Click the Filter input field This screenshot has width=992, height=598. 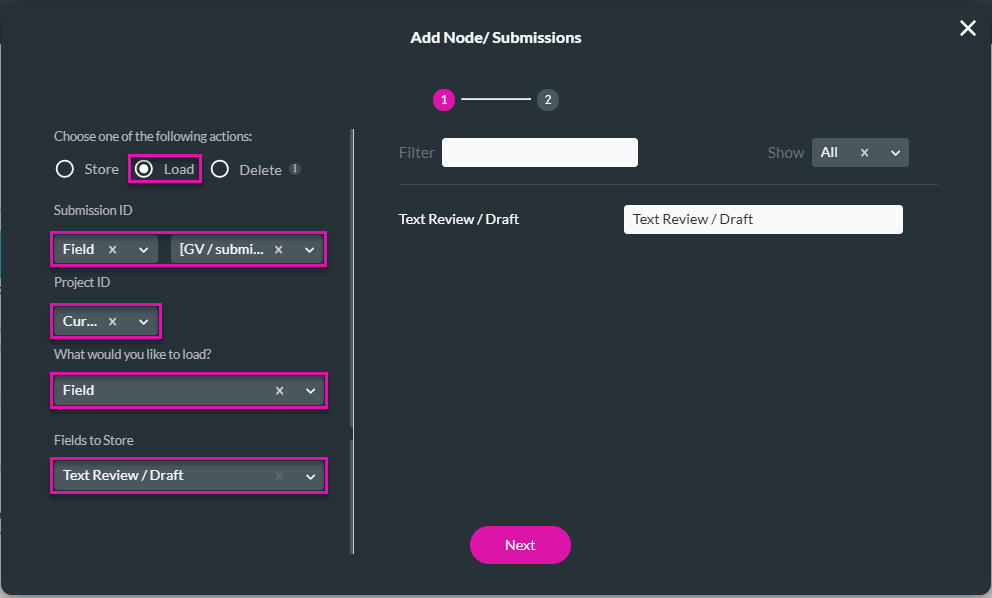point(539,152)
